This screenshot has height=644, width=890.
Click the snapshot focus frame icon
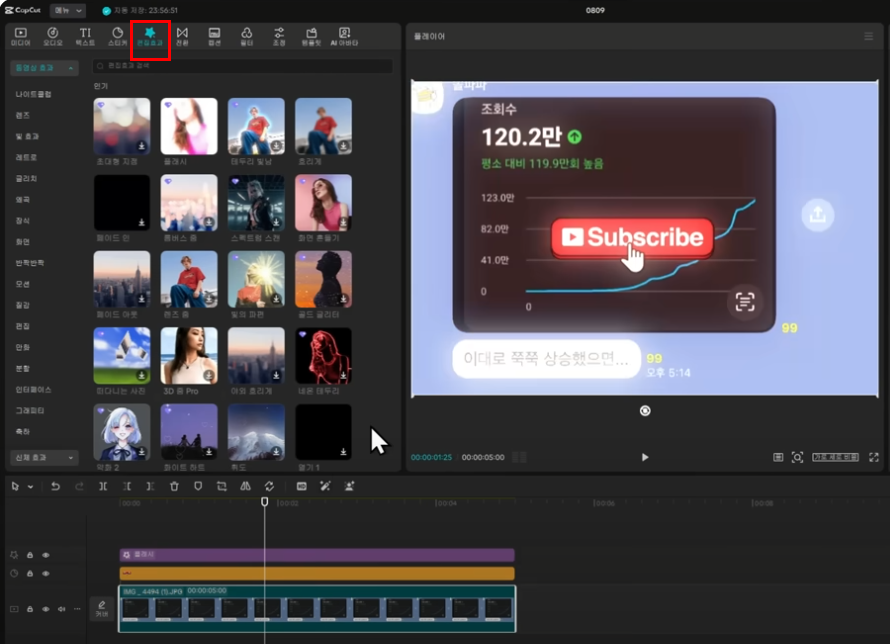coord(797,457)
